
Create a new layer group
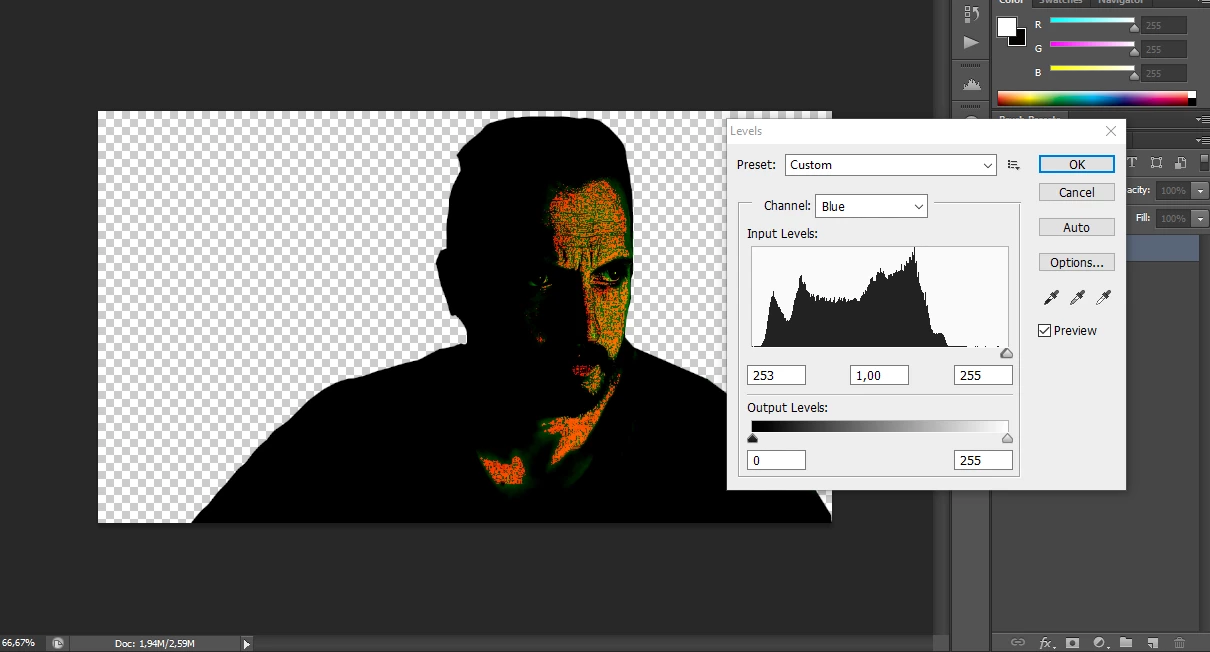pos(1126,642)
